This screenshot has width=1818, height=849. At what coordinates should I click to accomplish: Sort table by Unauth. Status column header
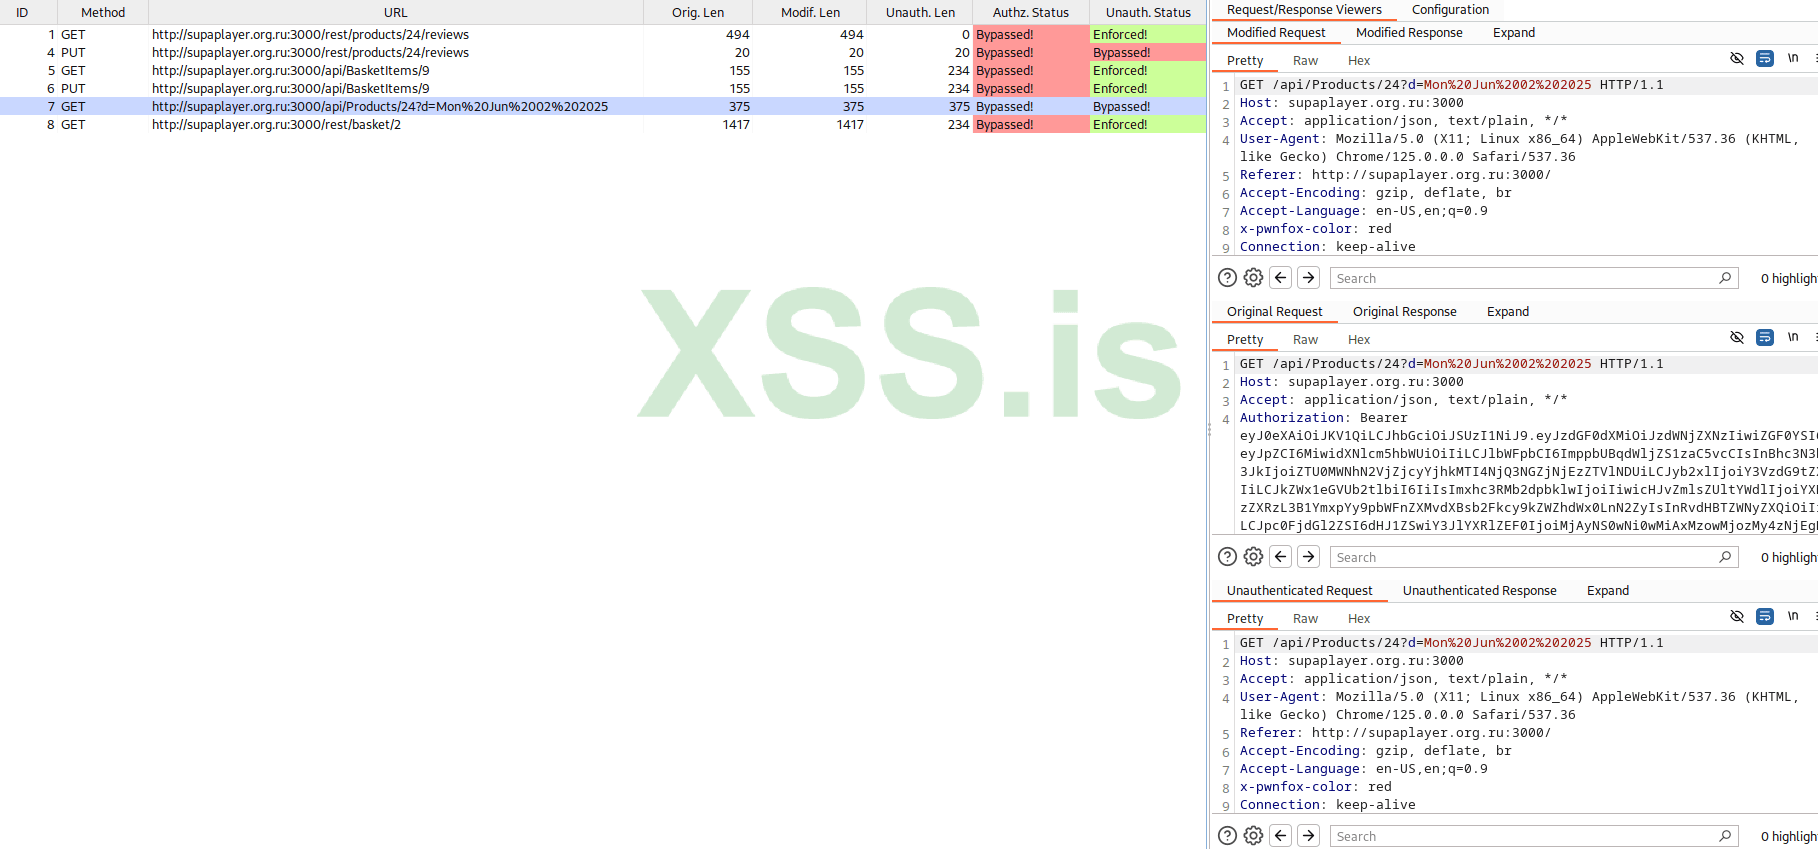point(1148,12)
